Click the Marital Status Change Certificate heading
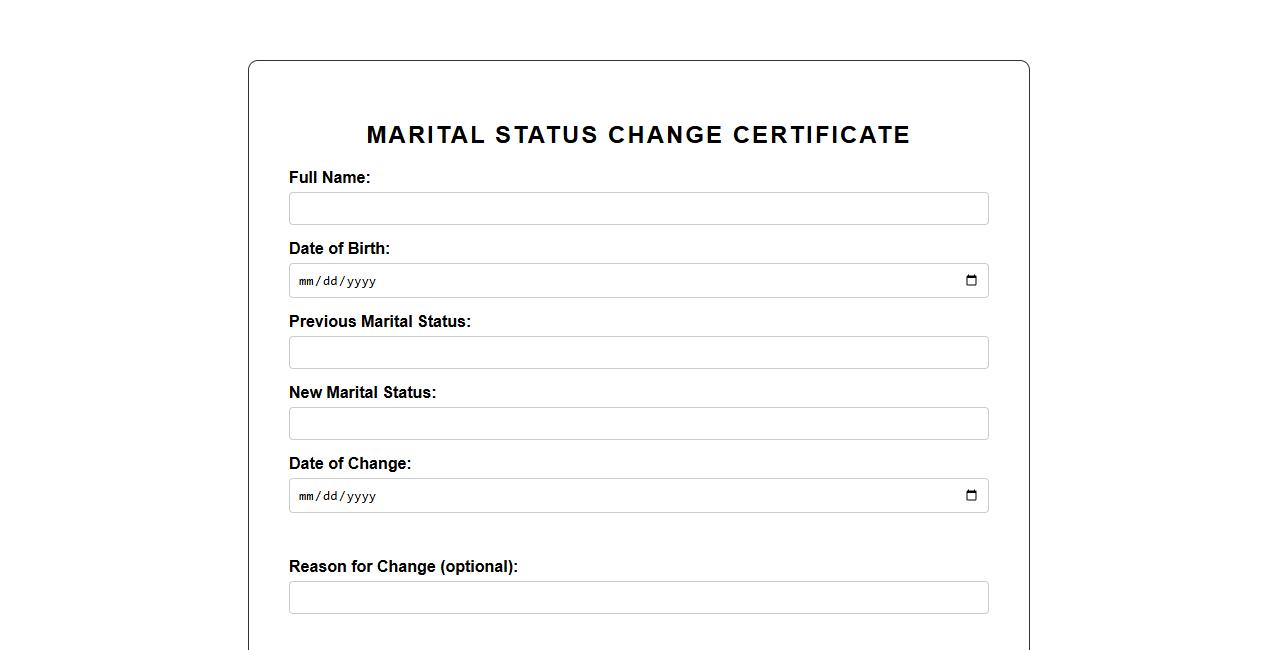The height and width of the screenshot is (650, 1278). (638, 135)
